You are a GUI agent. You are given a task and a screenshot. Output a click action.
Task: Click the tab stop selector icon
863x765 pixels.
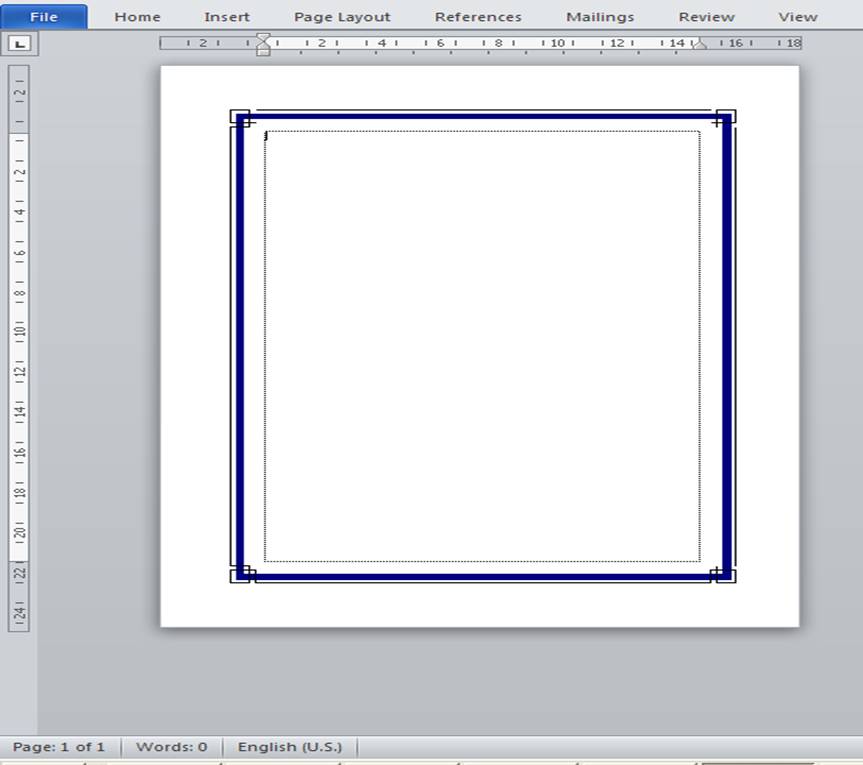19,43
